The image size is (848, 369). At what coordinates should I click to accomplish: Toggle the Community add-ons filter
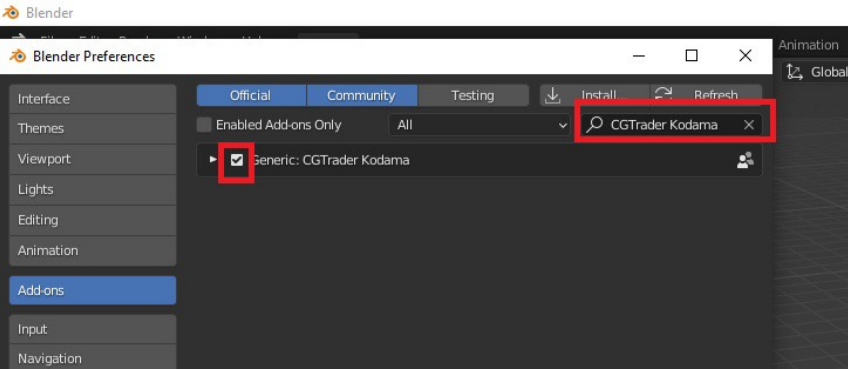point(362,96)
